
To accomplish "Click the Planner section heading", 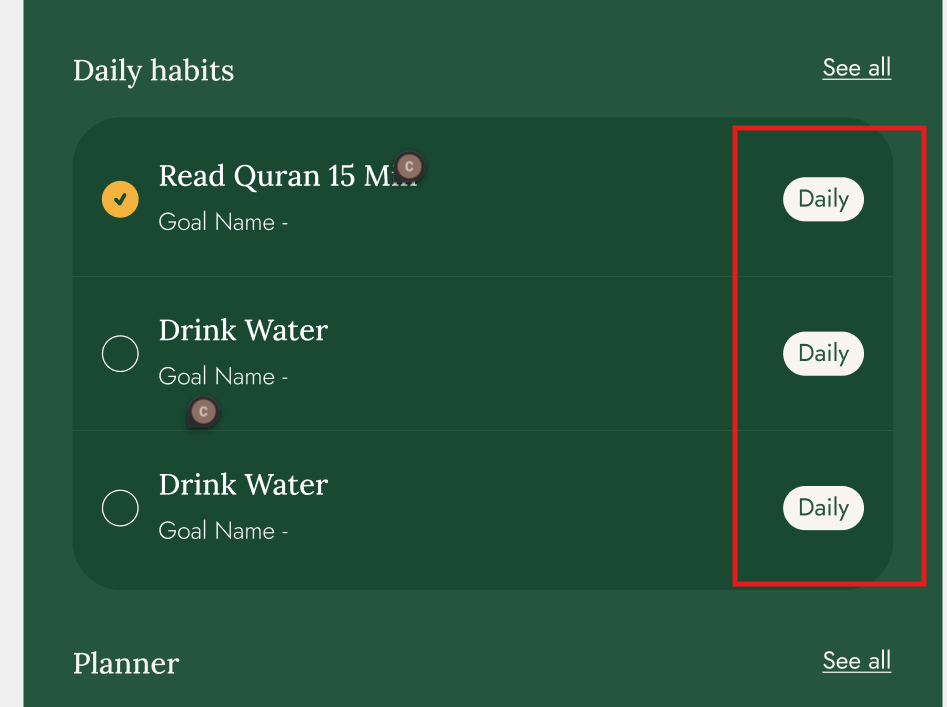I will click(126, 664).
